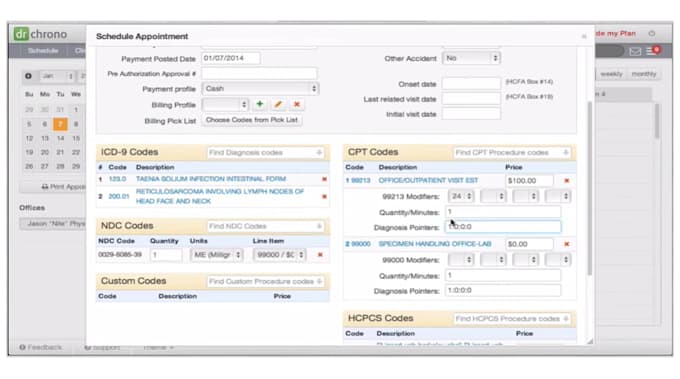Remove ICD-9 code 123.0 Taenia Solium row
Screen dimensions: 680x379
click(x=324, y=179)
